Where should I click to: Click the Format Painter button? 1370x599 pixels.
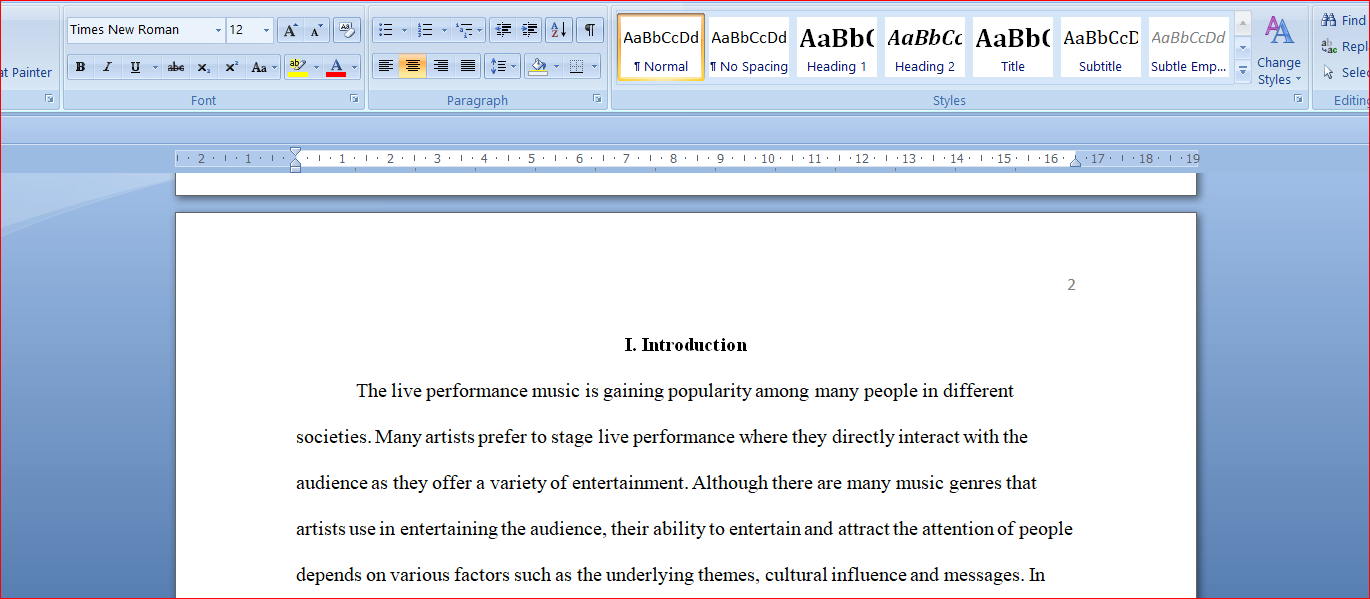27,72
